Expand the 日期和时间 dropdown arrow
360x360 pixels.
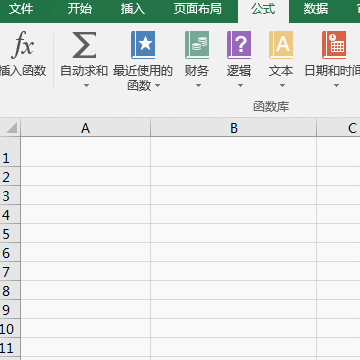tap(336, 86)
